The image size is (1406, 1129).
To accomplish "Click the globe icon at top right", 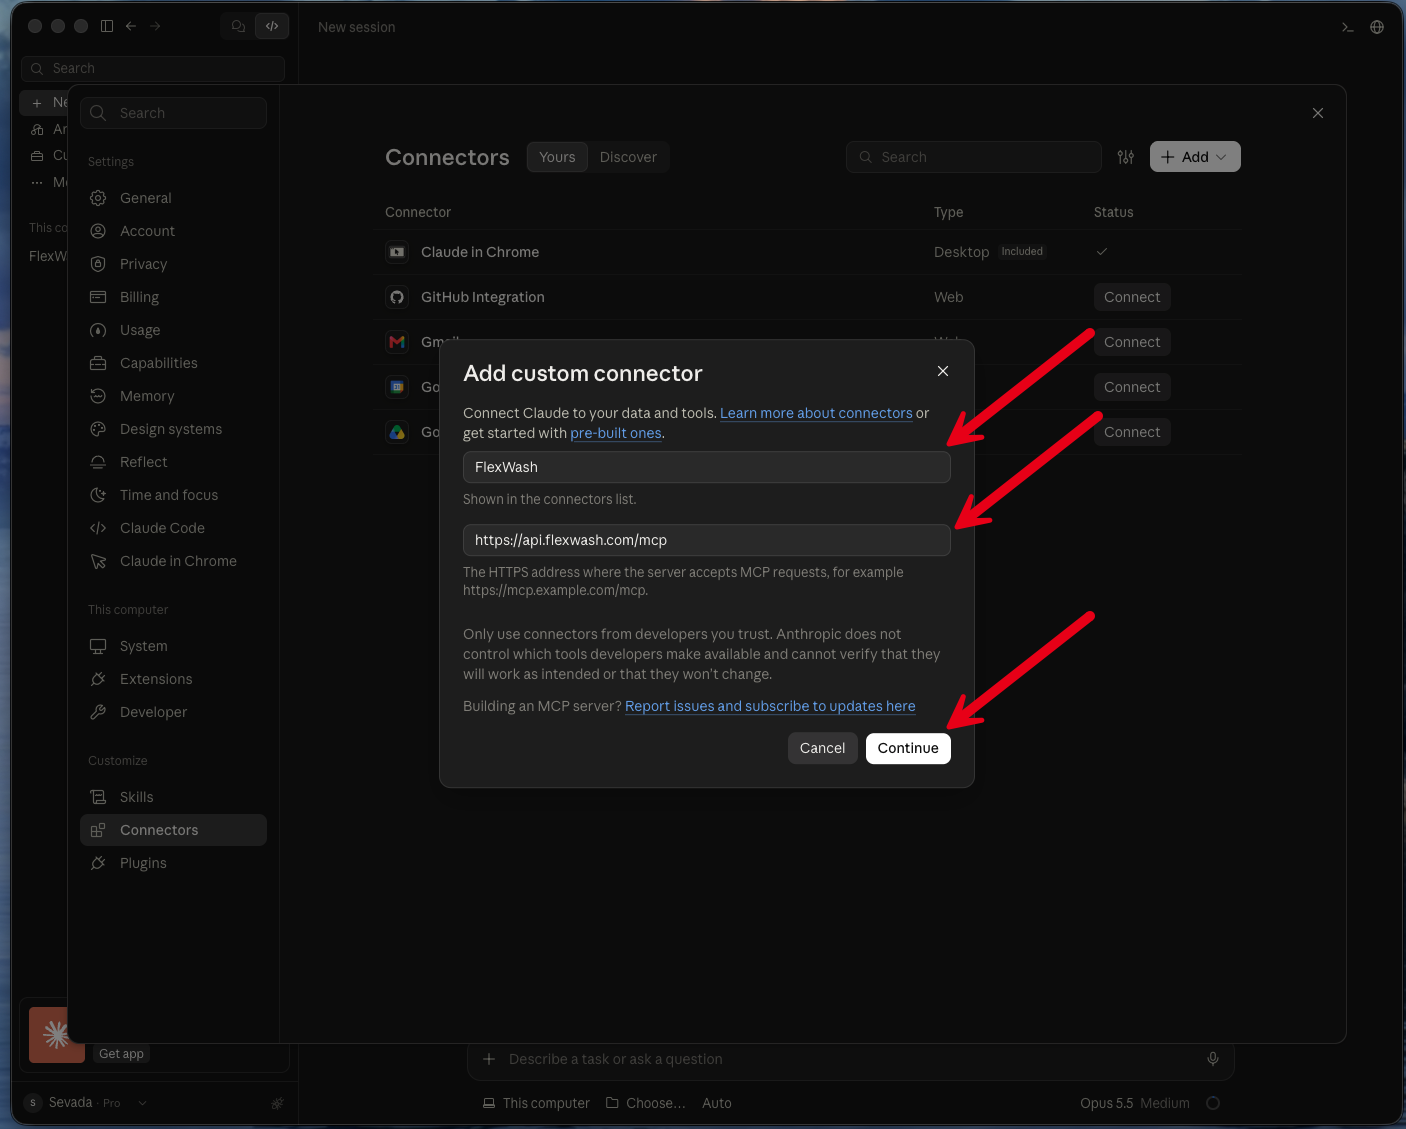I will point(1377,27).
